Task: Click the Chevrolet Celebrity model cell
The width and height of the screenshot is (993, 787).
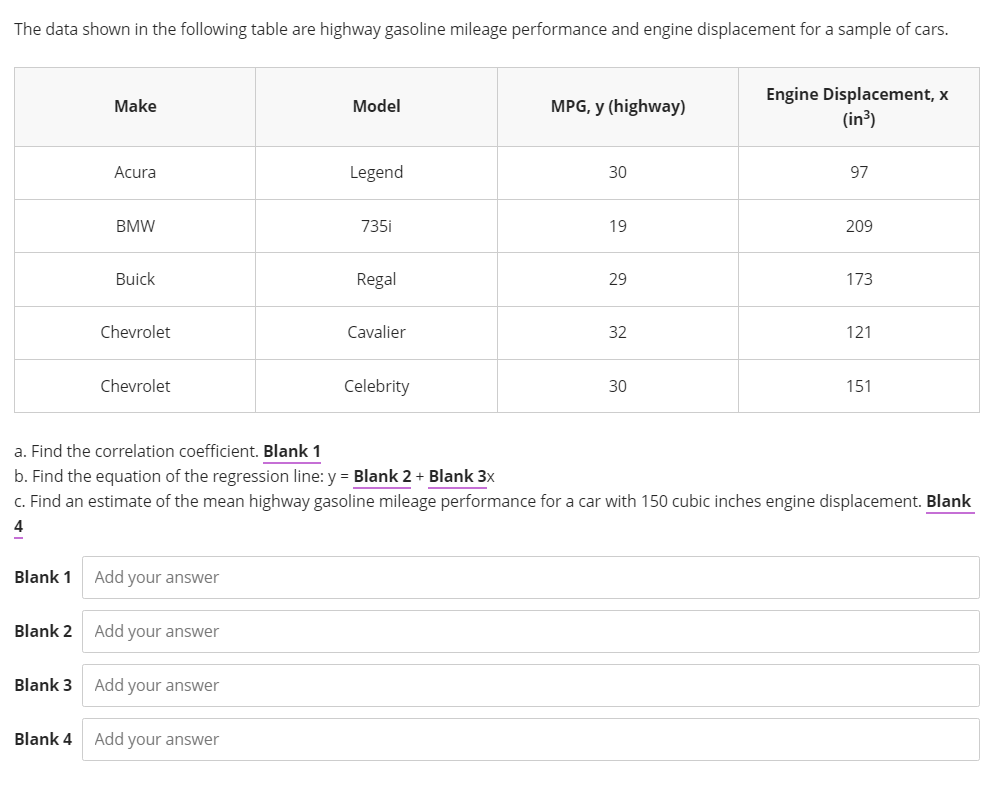Action: (376, 385)
